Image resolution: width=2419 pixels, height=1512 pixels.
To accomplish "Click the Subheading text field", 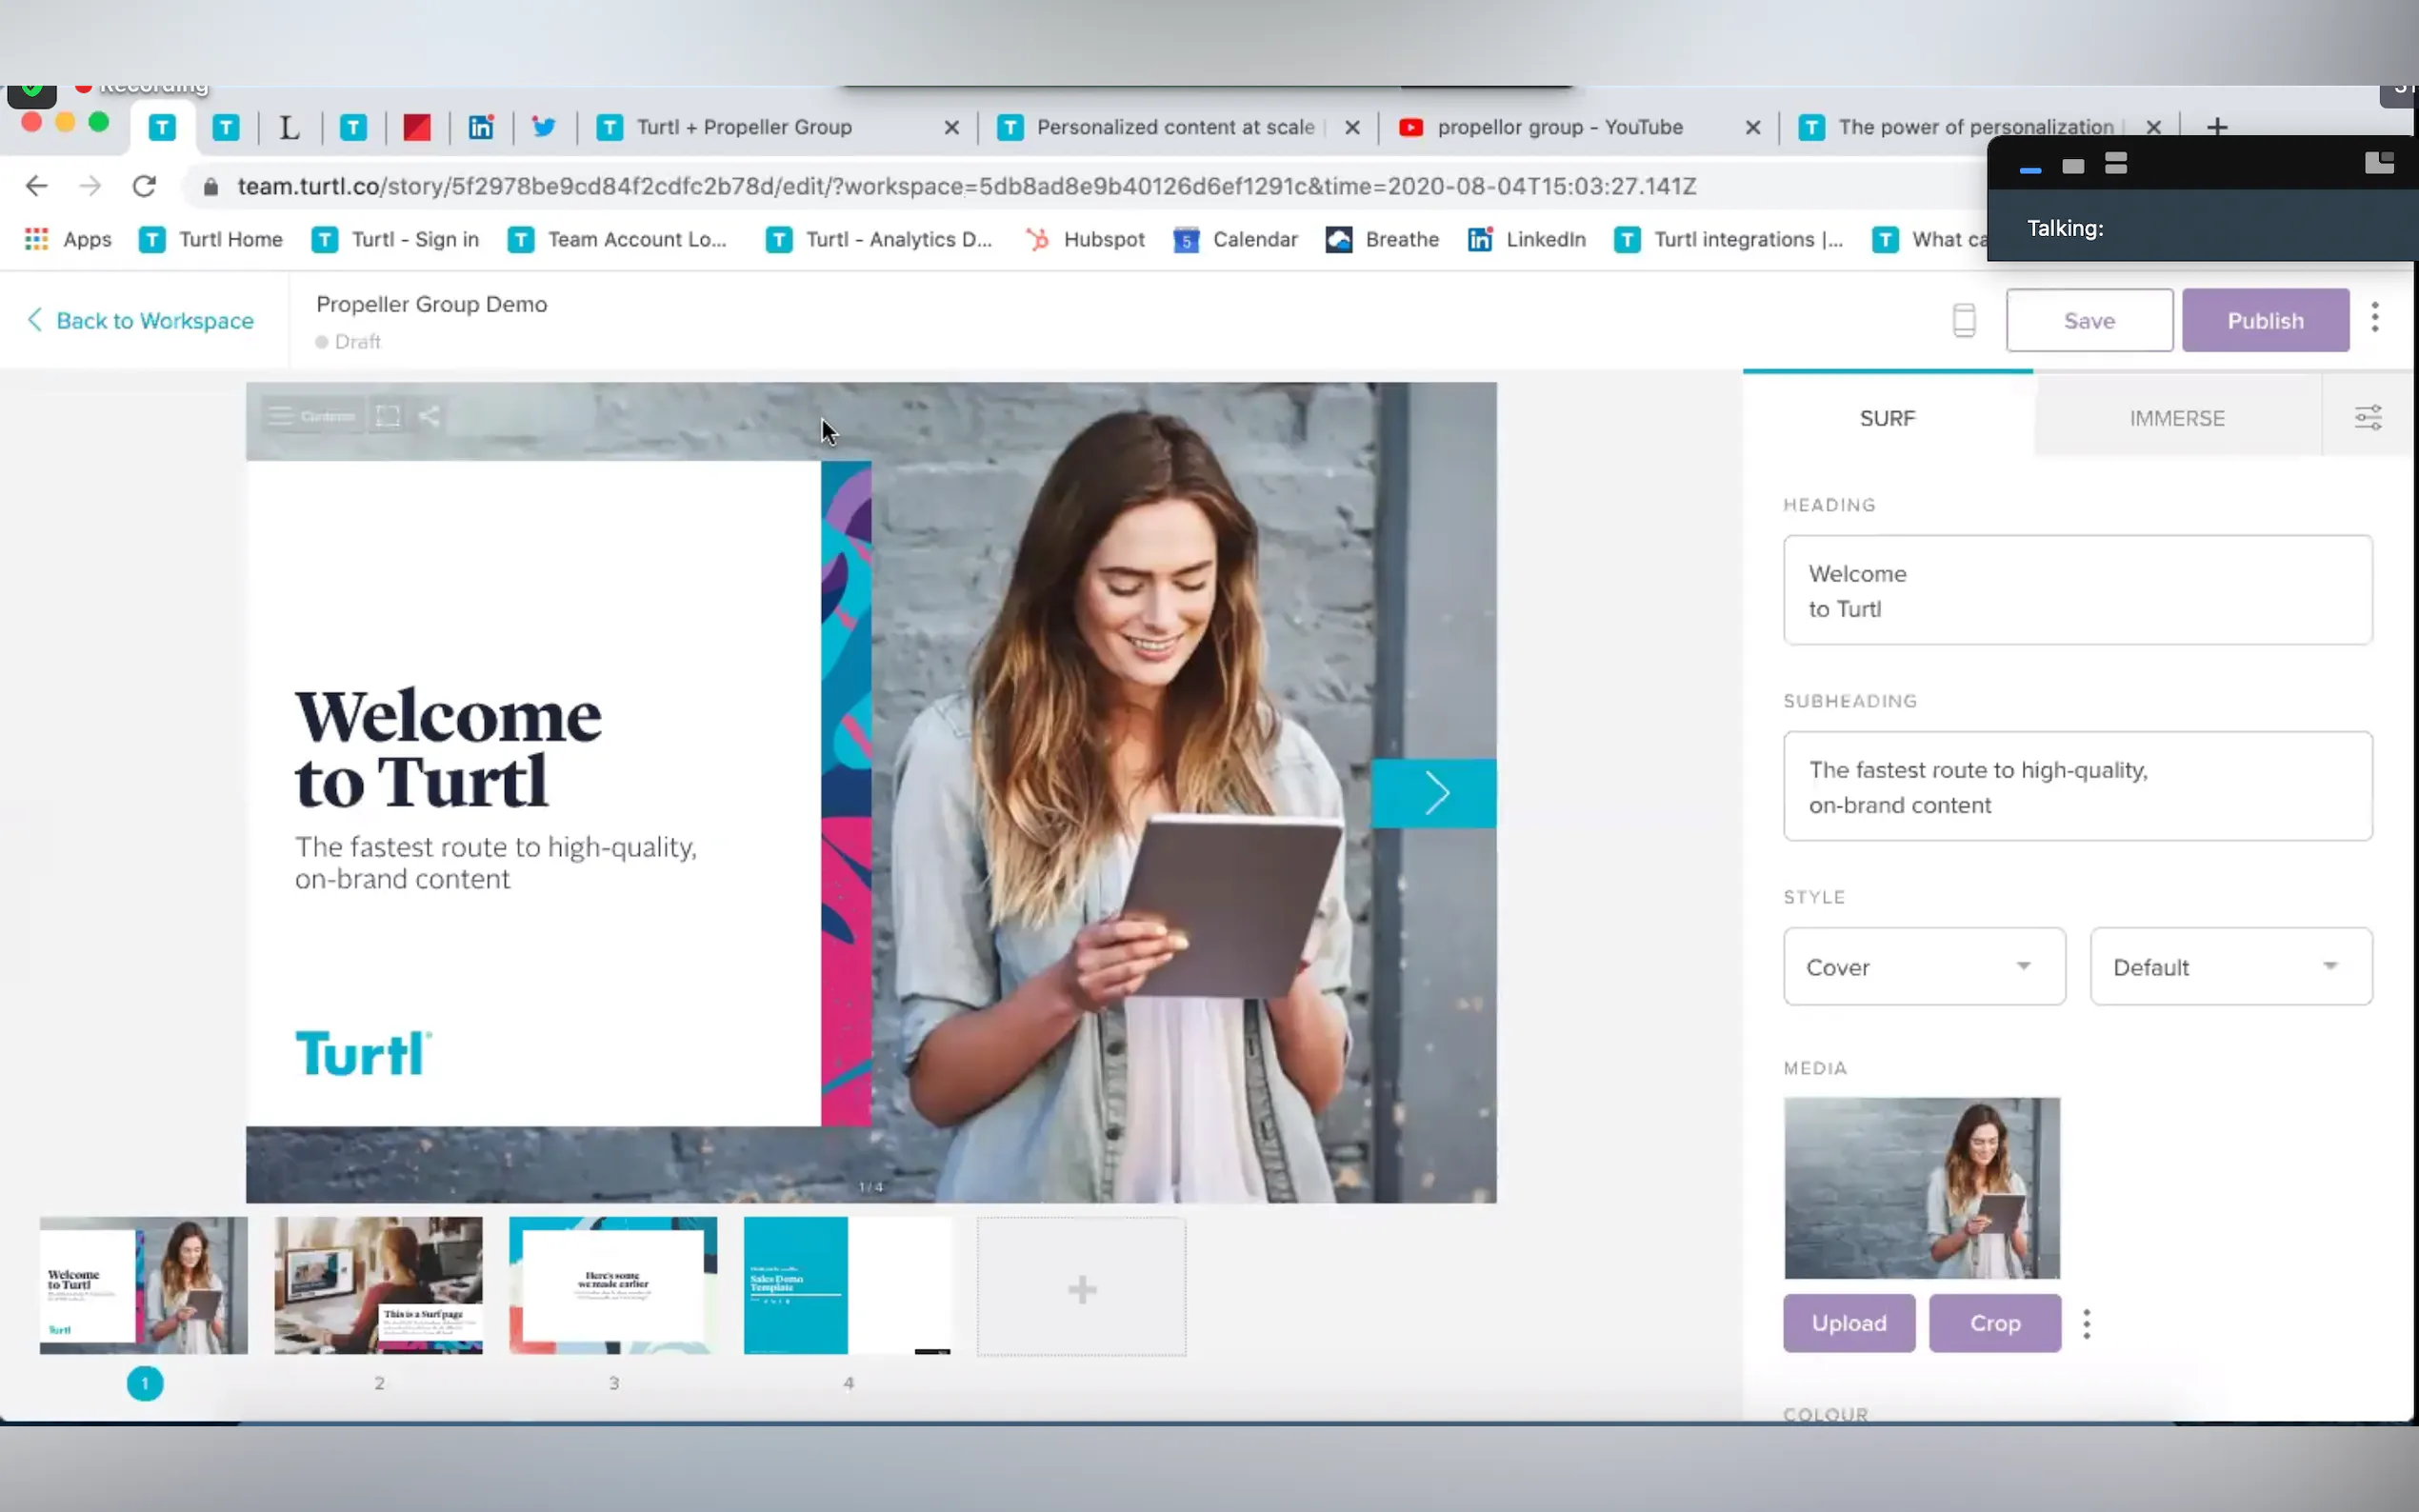I will coord(2077,786).
